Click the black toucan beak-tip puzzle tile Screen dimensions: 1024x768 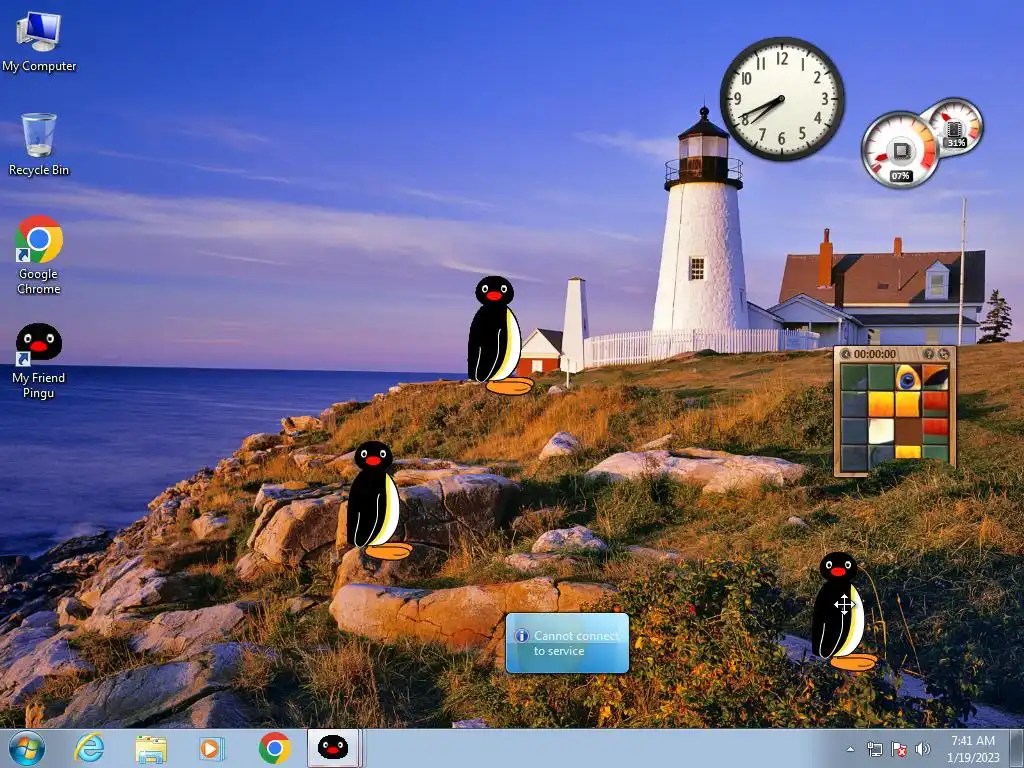(935, 377)
